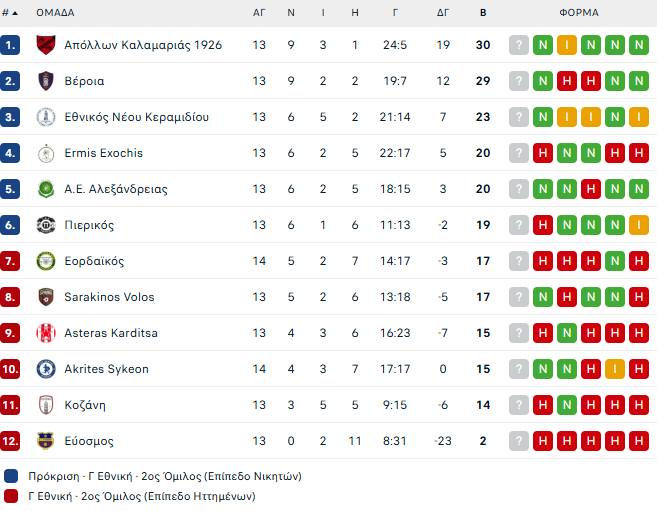
Task: Click the Asteras Karditsa team logo
Action: pyautogui.click(x=45, y=333)
